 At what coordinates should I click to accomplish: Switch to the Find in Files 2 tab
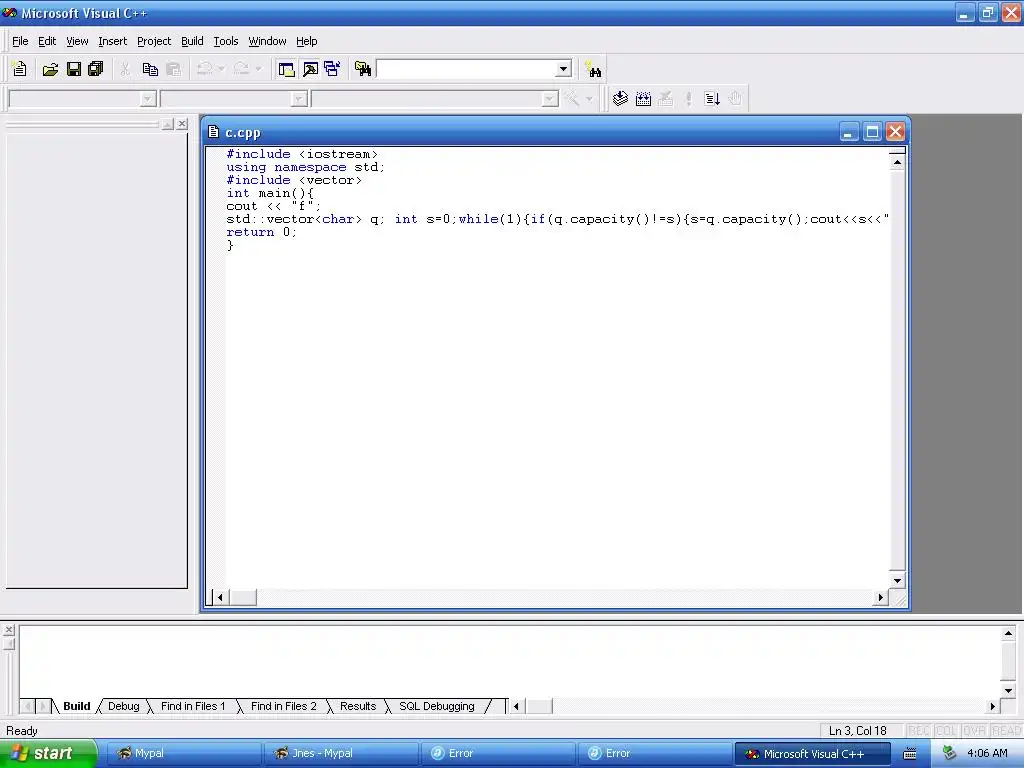click(x=283, y=706)
